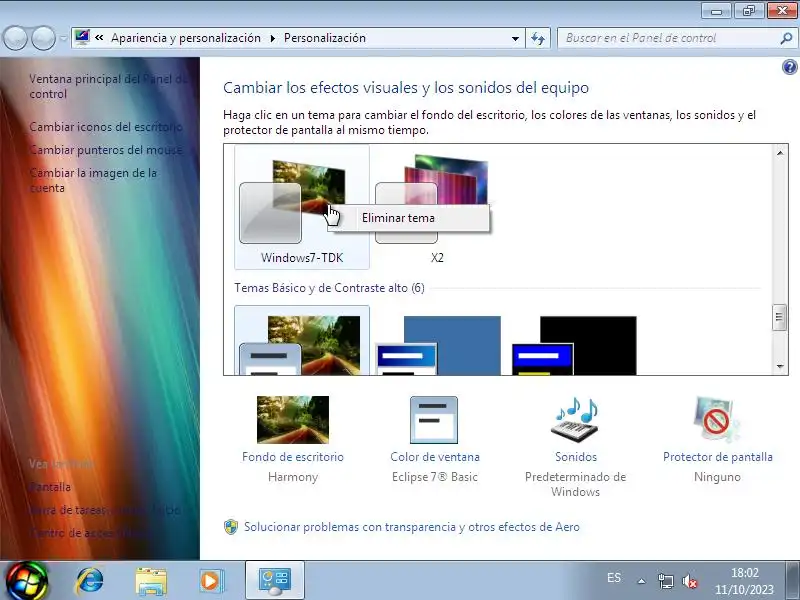Open the Pantalla link in sidebar

[x=49, y=487]
